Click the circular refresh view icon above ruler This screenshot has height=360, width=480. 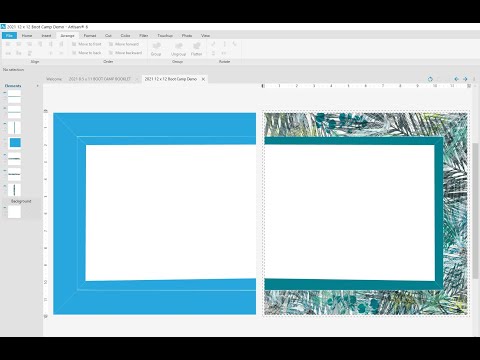point(430,79)
